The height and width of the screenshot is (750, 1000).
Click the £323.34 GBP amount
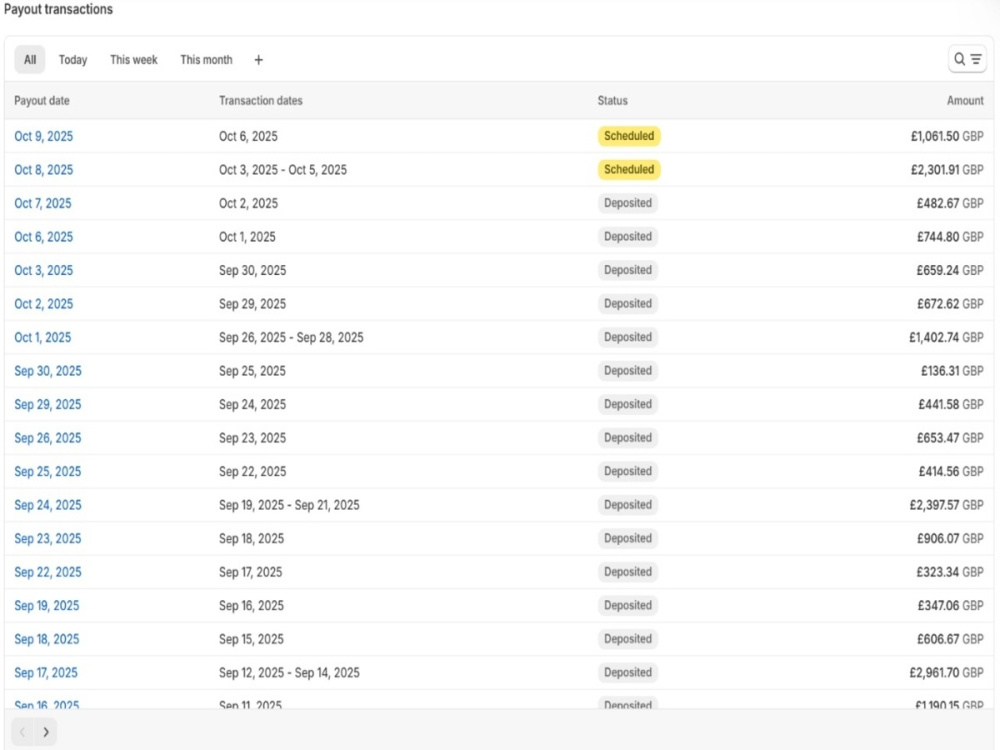click(x=950, y=572)
